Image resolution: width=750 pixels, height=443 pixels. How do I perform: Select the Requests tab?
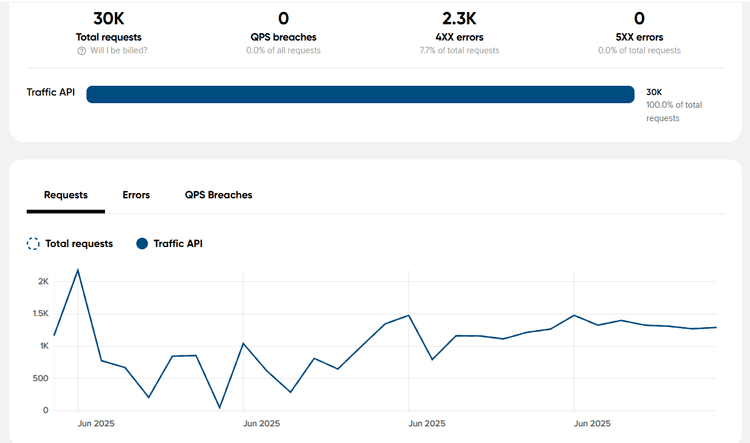pyautogui.click(x=66, y=195)
